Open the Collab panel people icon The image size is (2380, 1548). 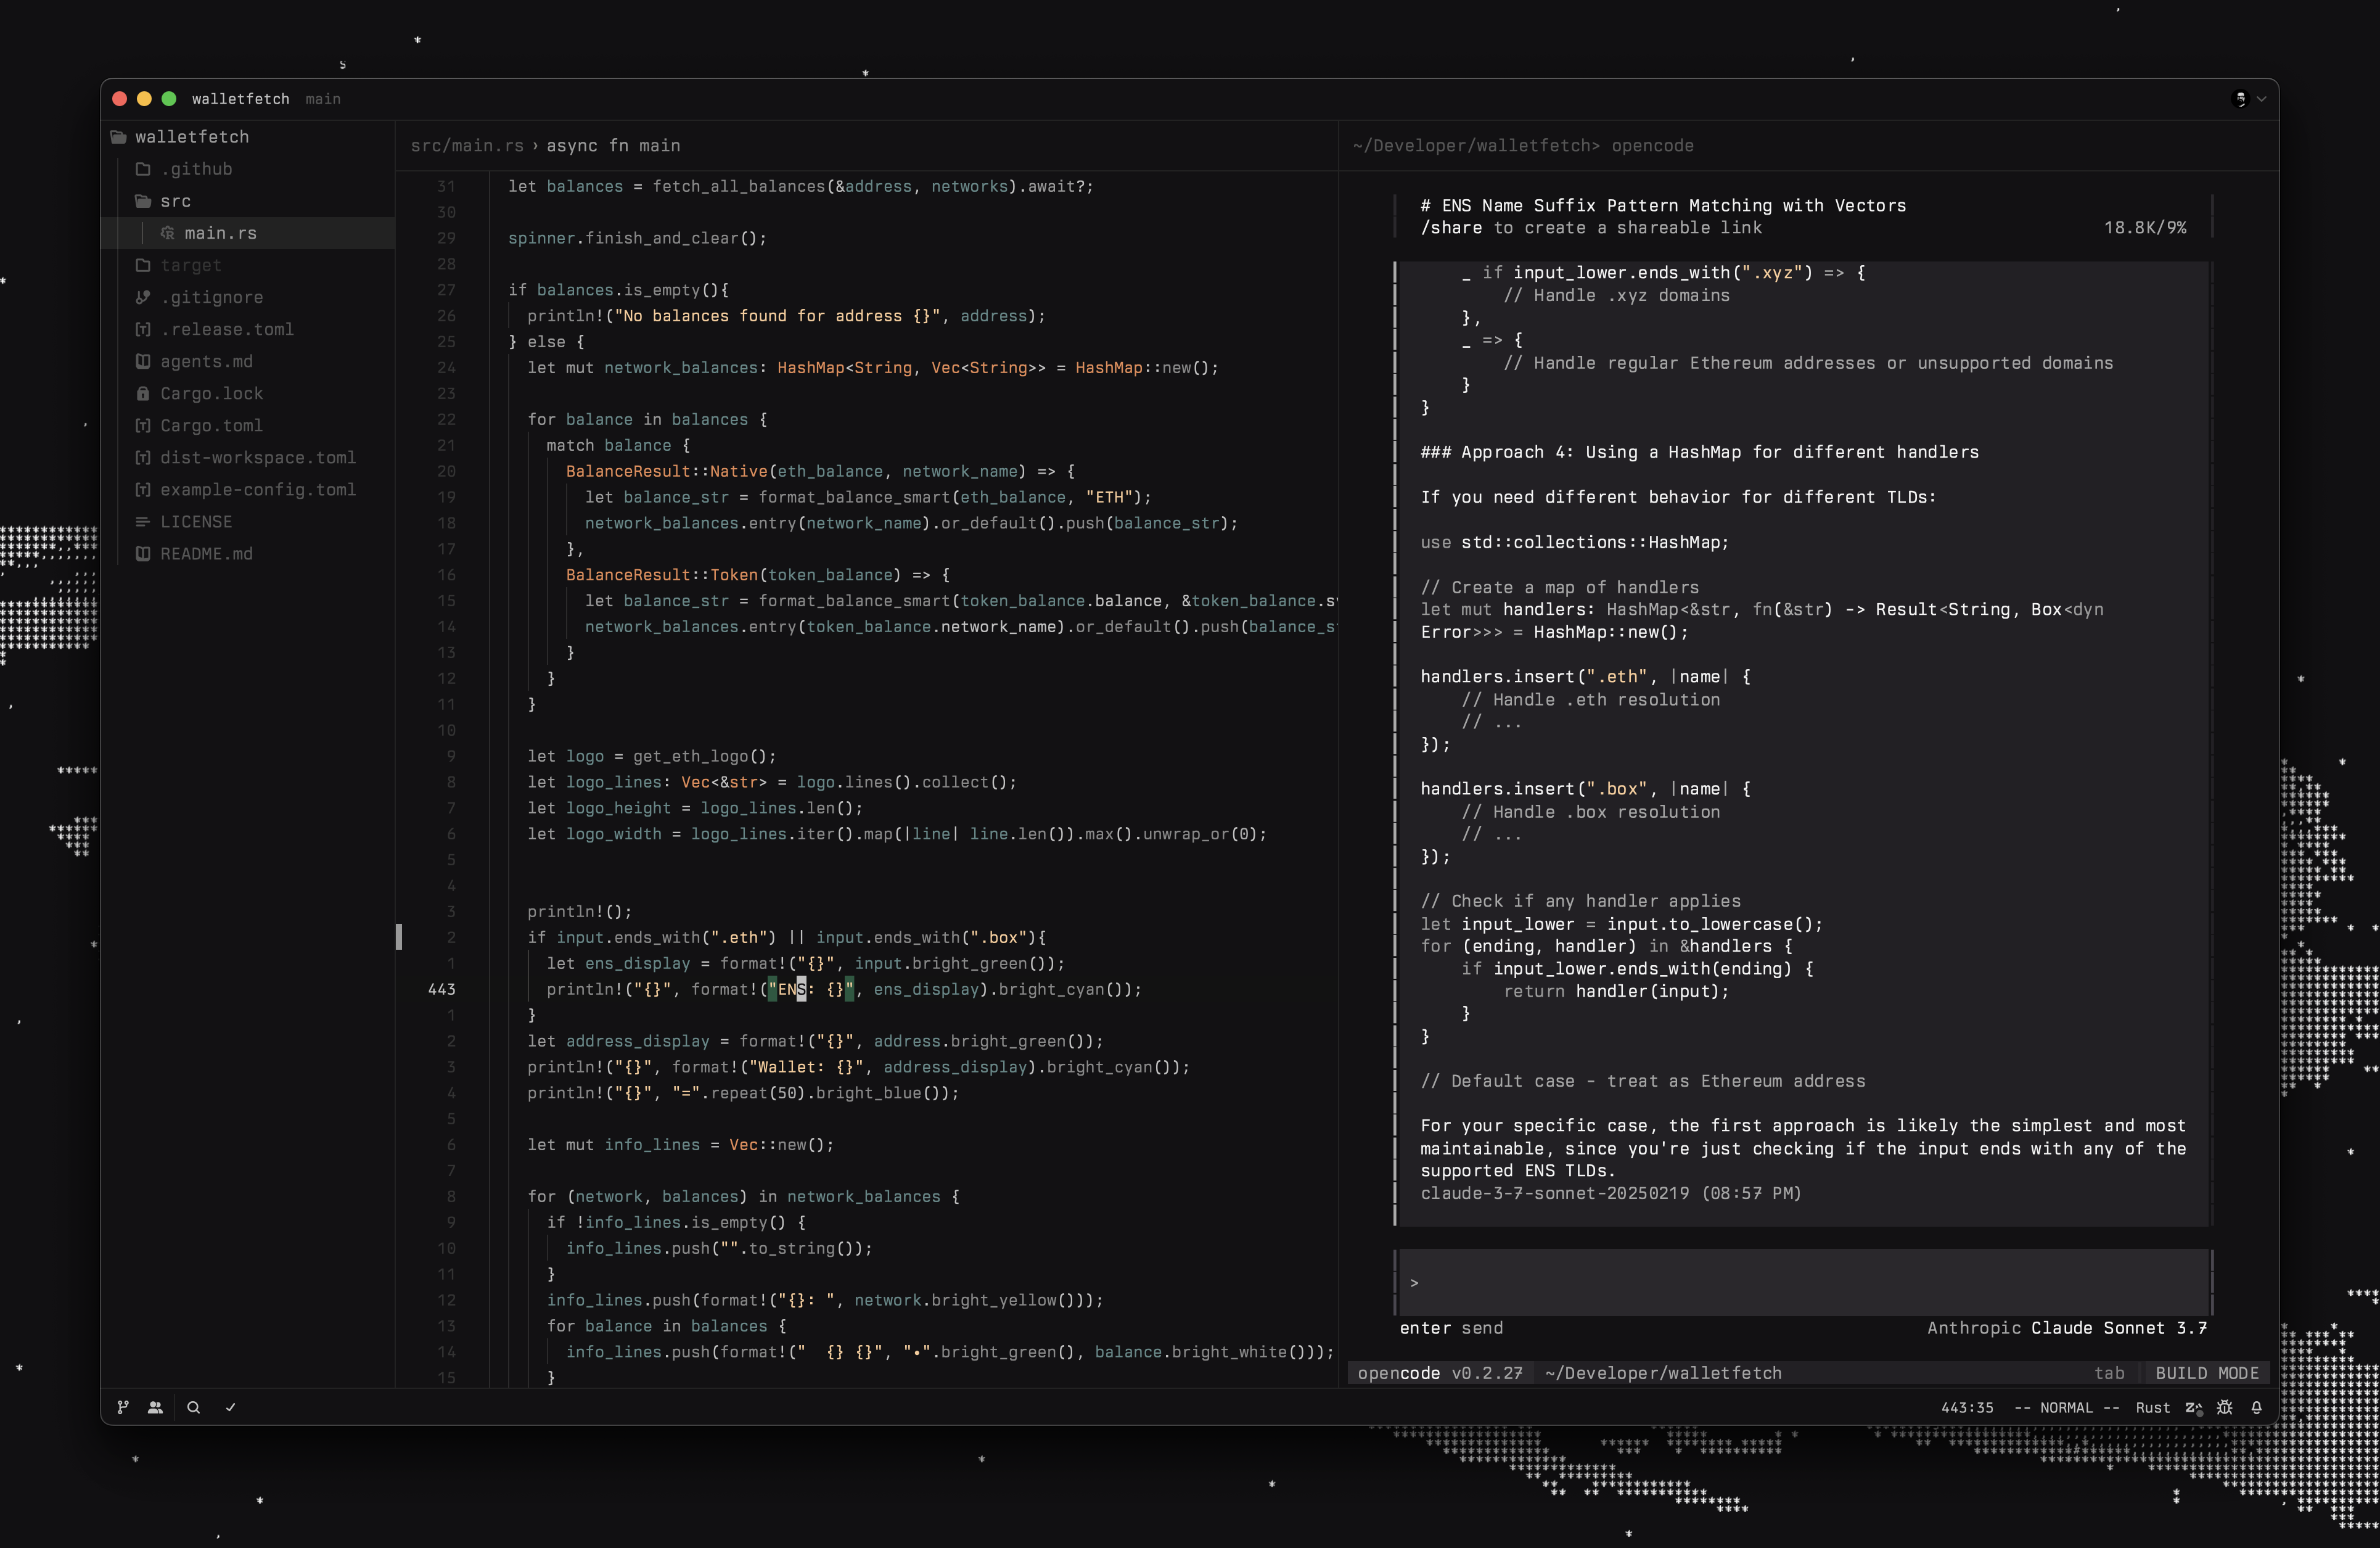point(155,1407)
